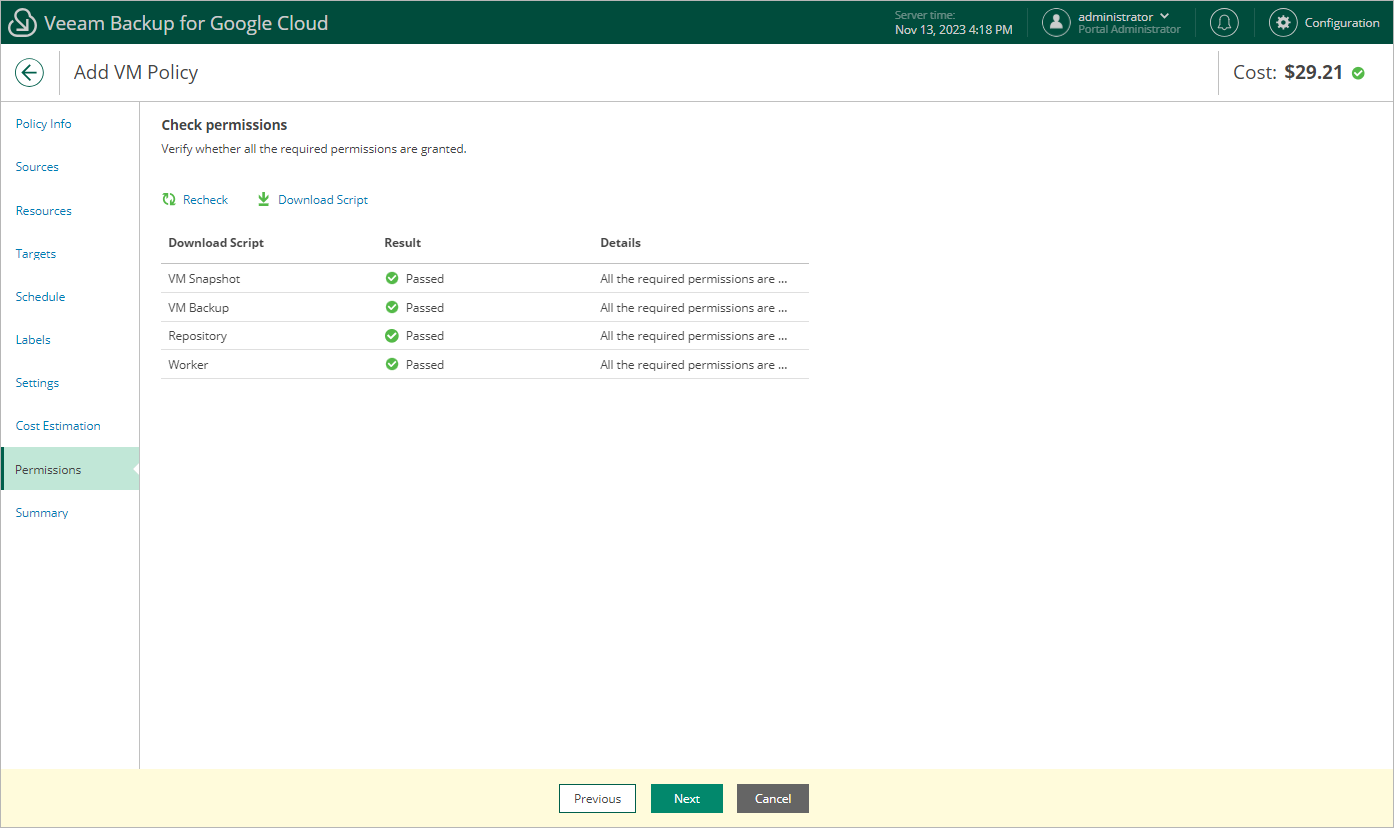Click the administrator user avatar icon
This screenshot has height=828, width=1394.
(x=1056, y=22)
